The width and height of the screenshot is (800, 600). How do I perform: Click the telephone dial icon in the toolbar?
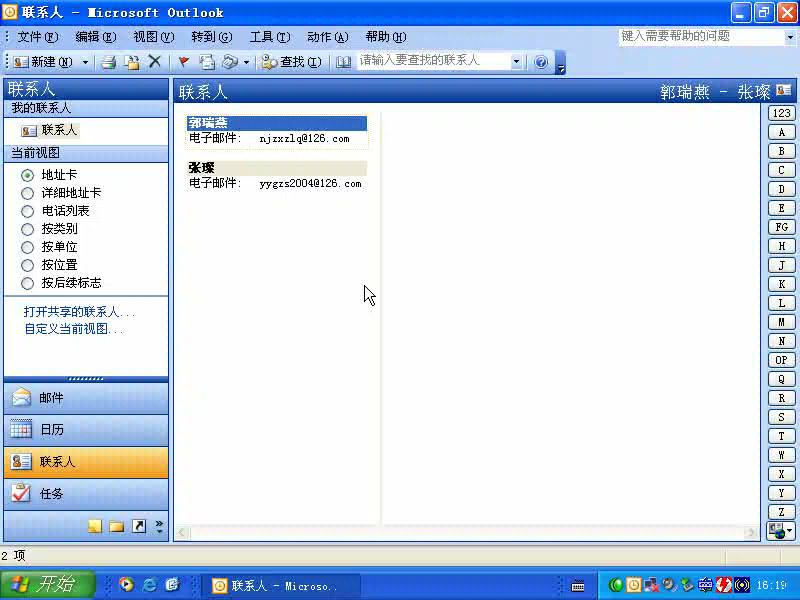coord(230,62)
